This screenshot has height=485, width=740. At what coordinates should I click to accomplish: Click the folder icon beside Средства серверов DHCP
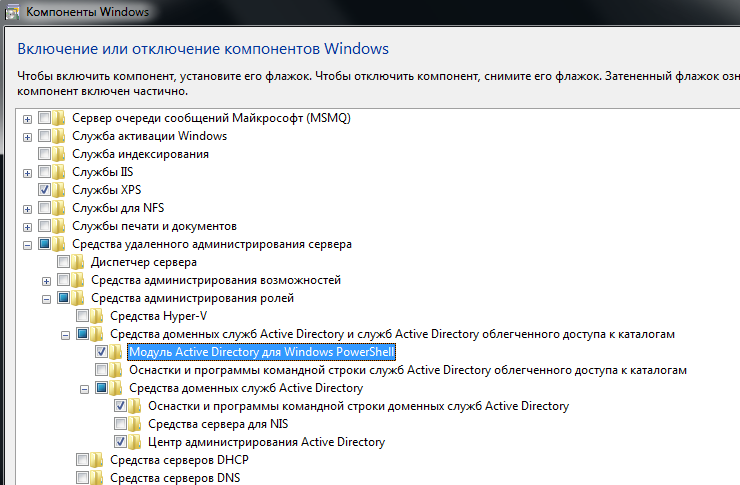98,460
